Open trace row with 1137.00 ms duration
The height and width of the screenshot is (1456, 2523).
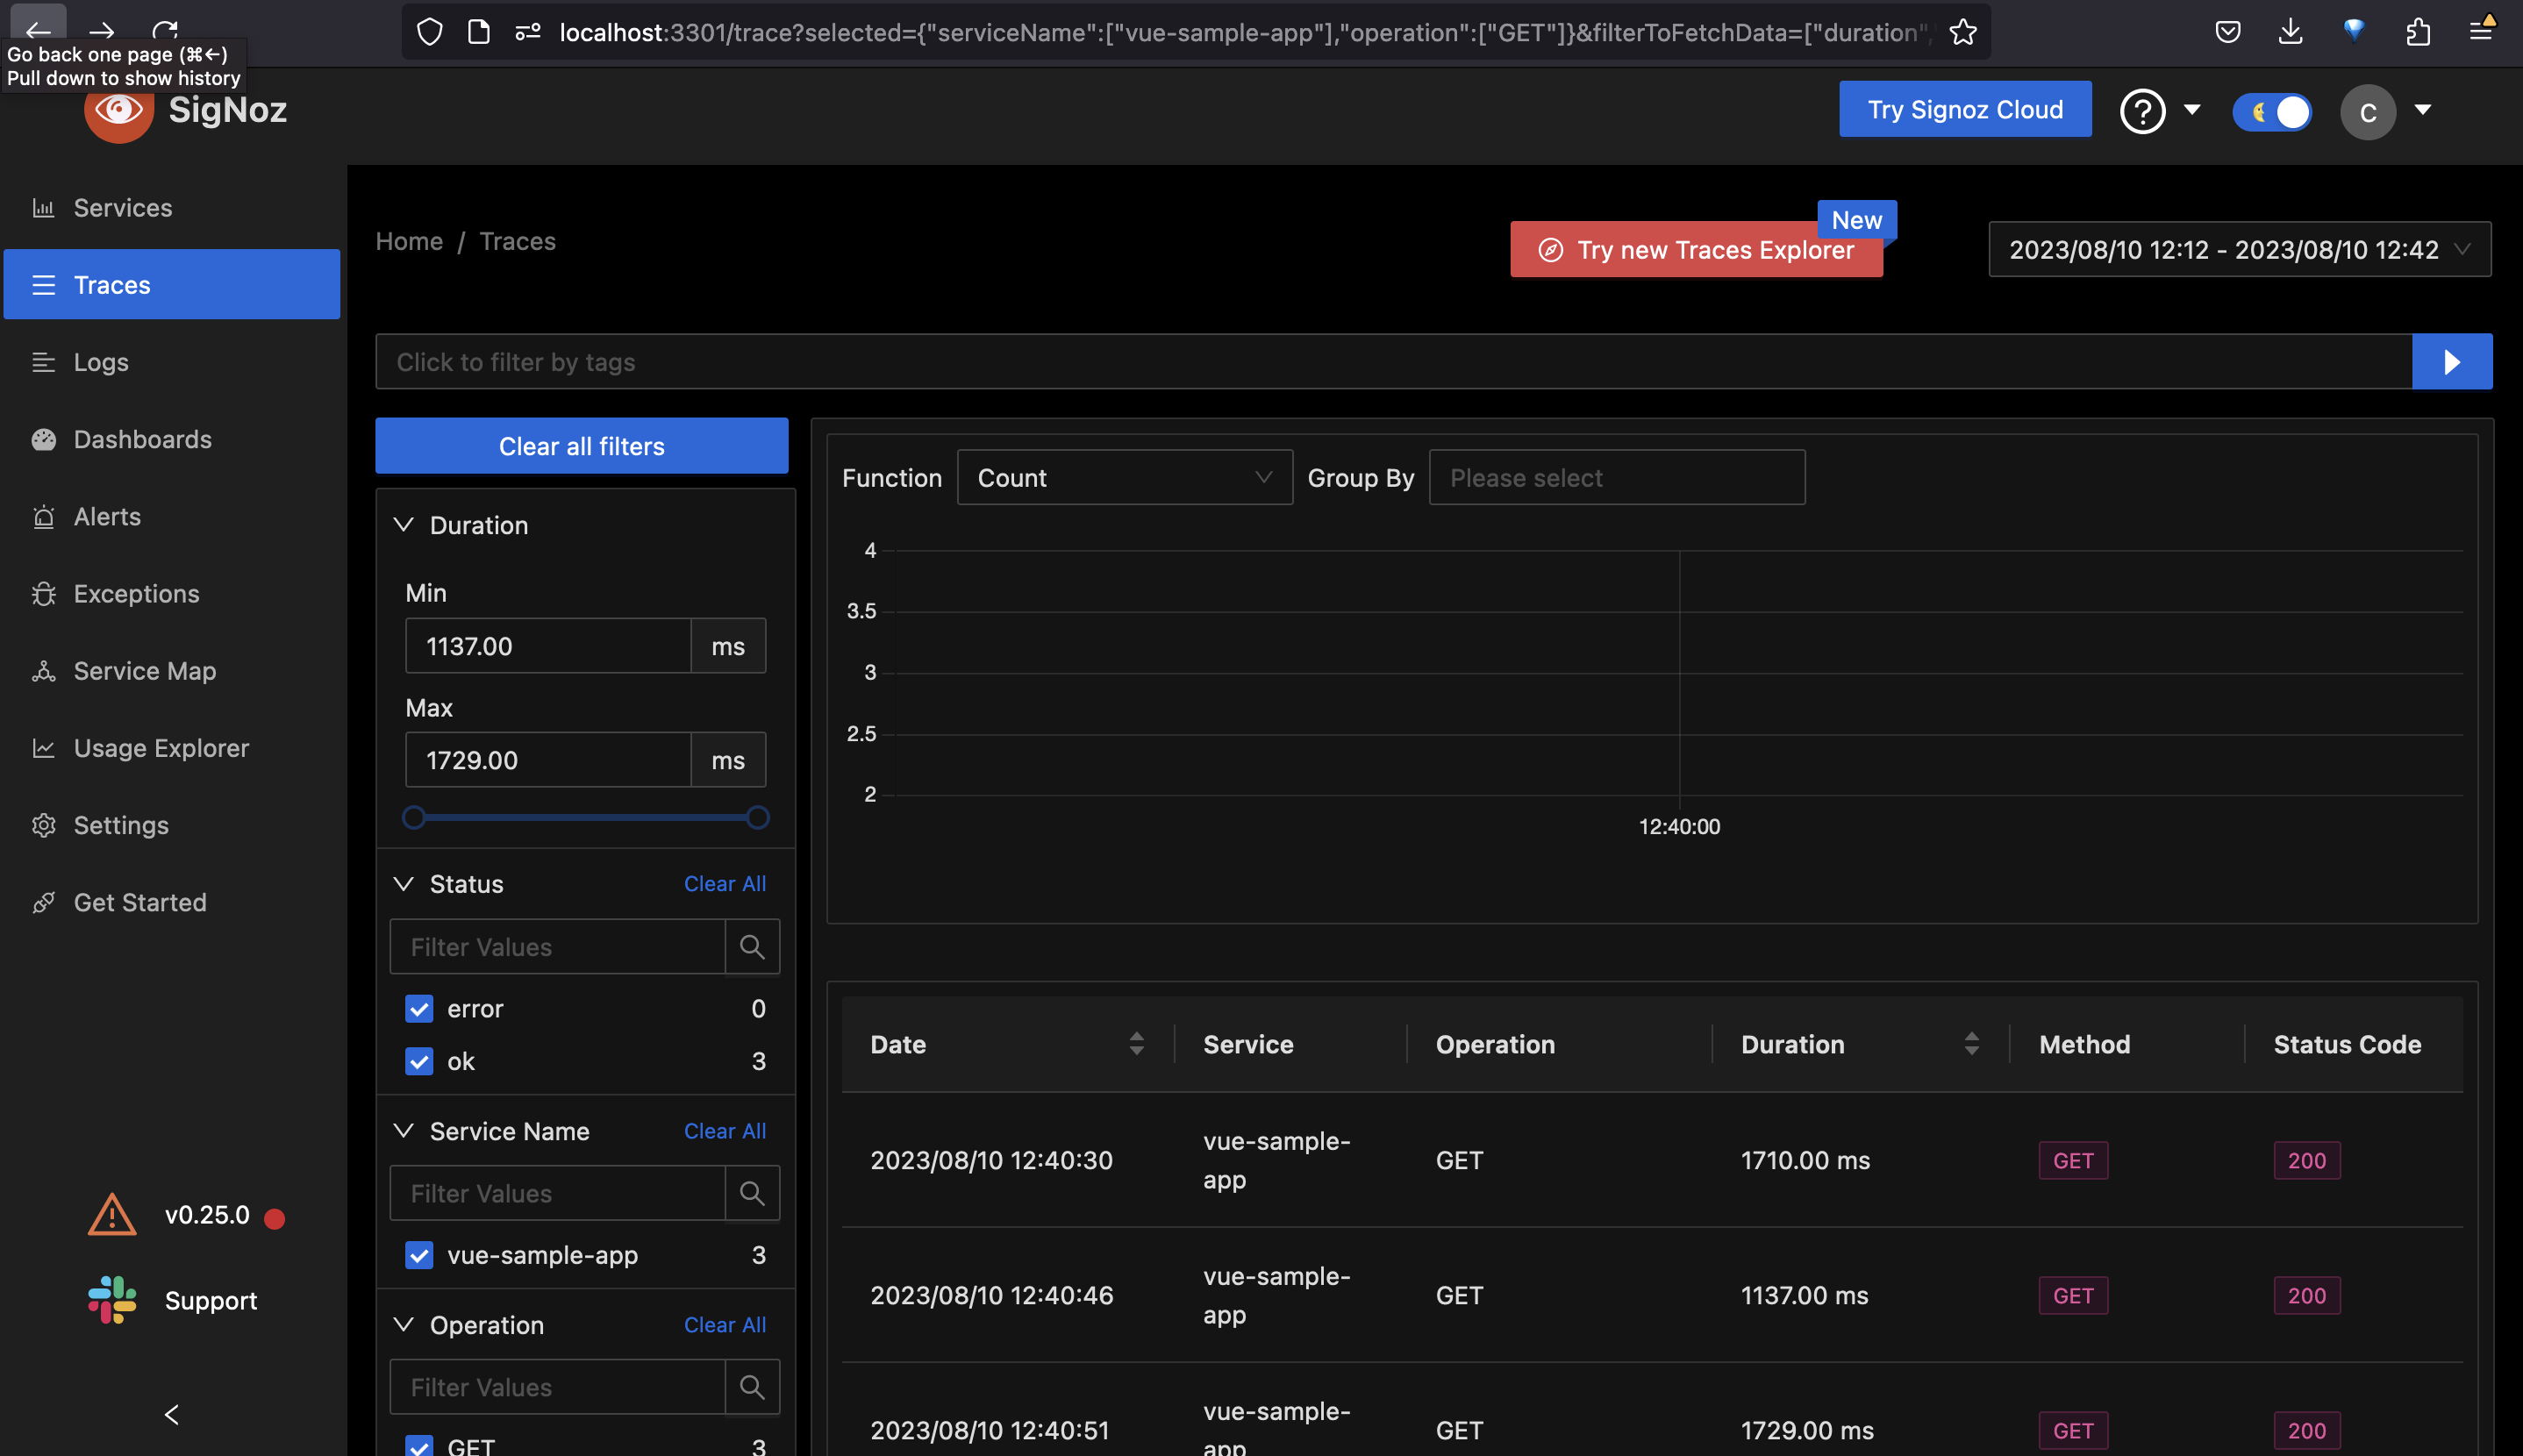1652,1294
